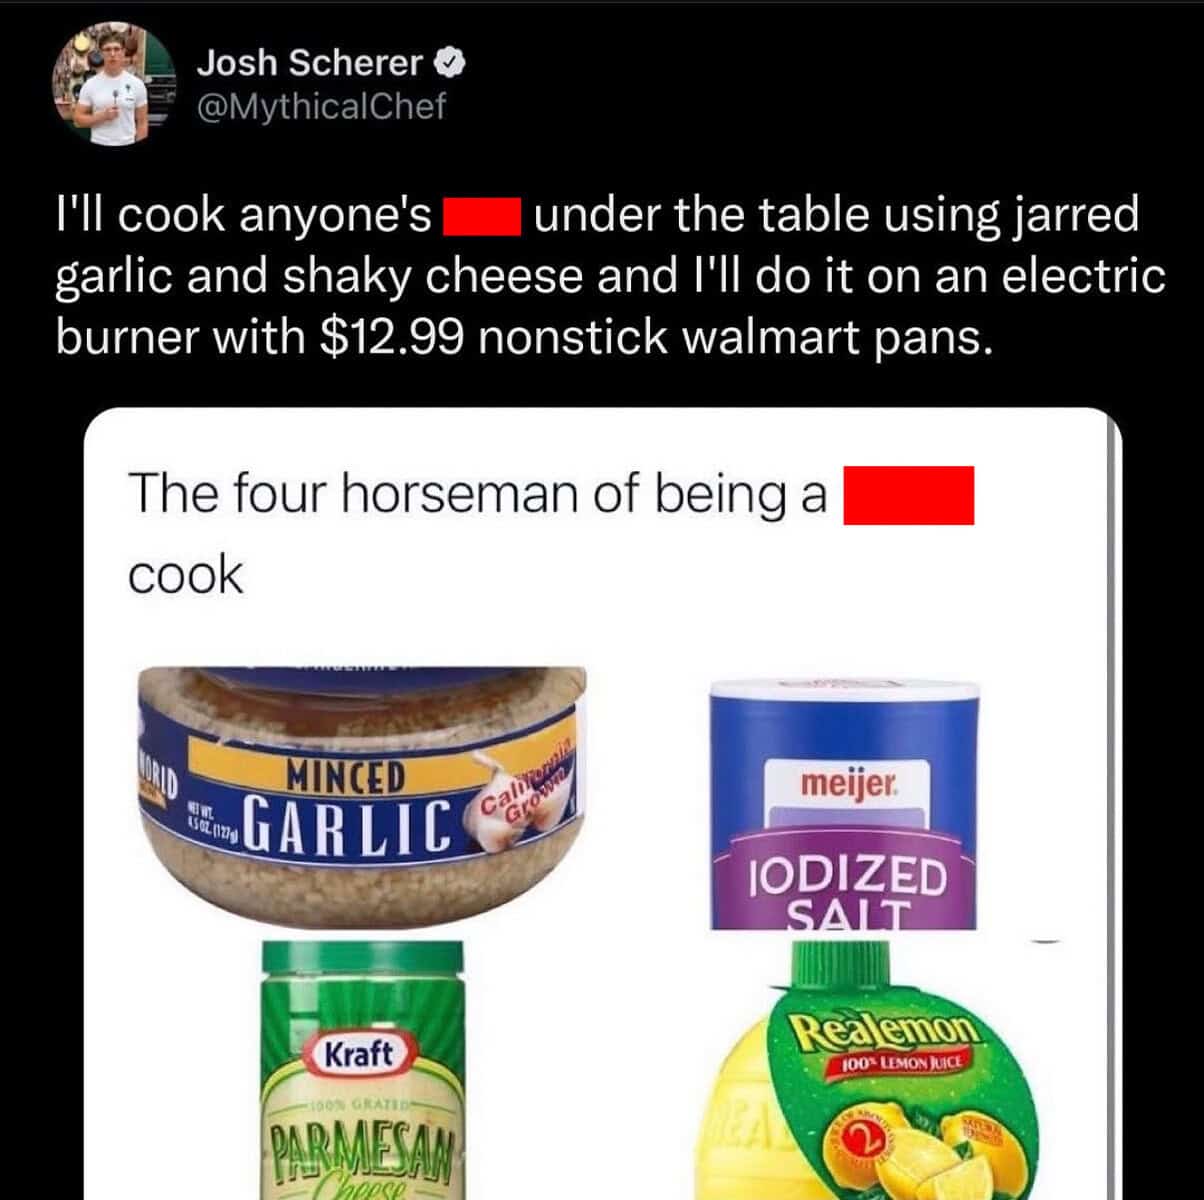Select the Kraft Parmesan cheese shaker
This screenshot has width=1204, height=1200.
364,1069
